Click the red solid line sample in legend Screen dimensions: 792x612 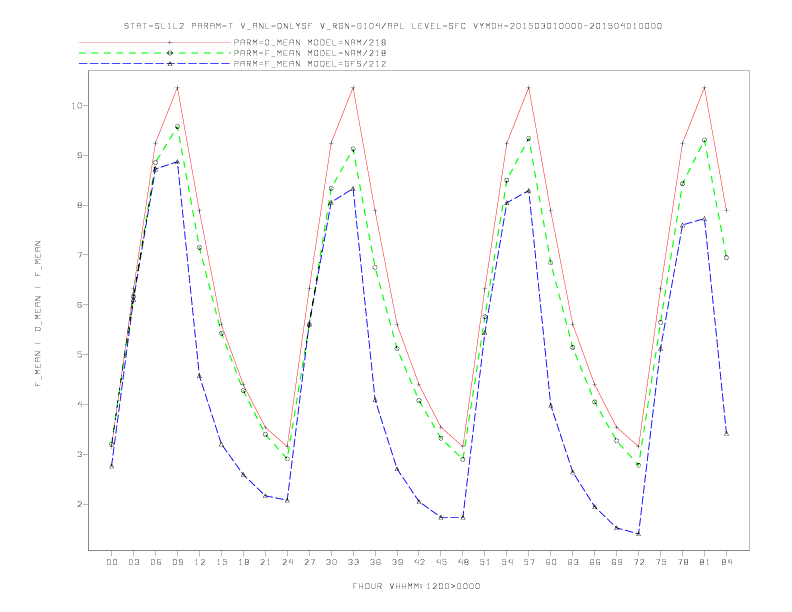[155, 42]
